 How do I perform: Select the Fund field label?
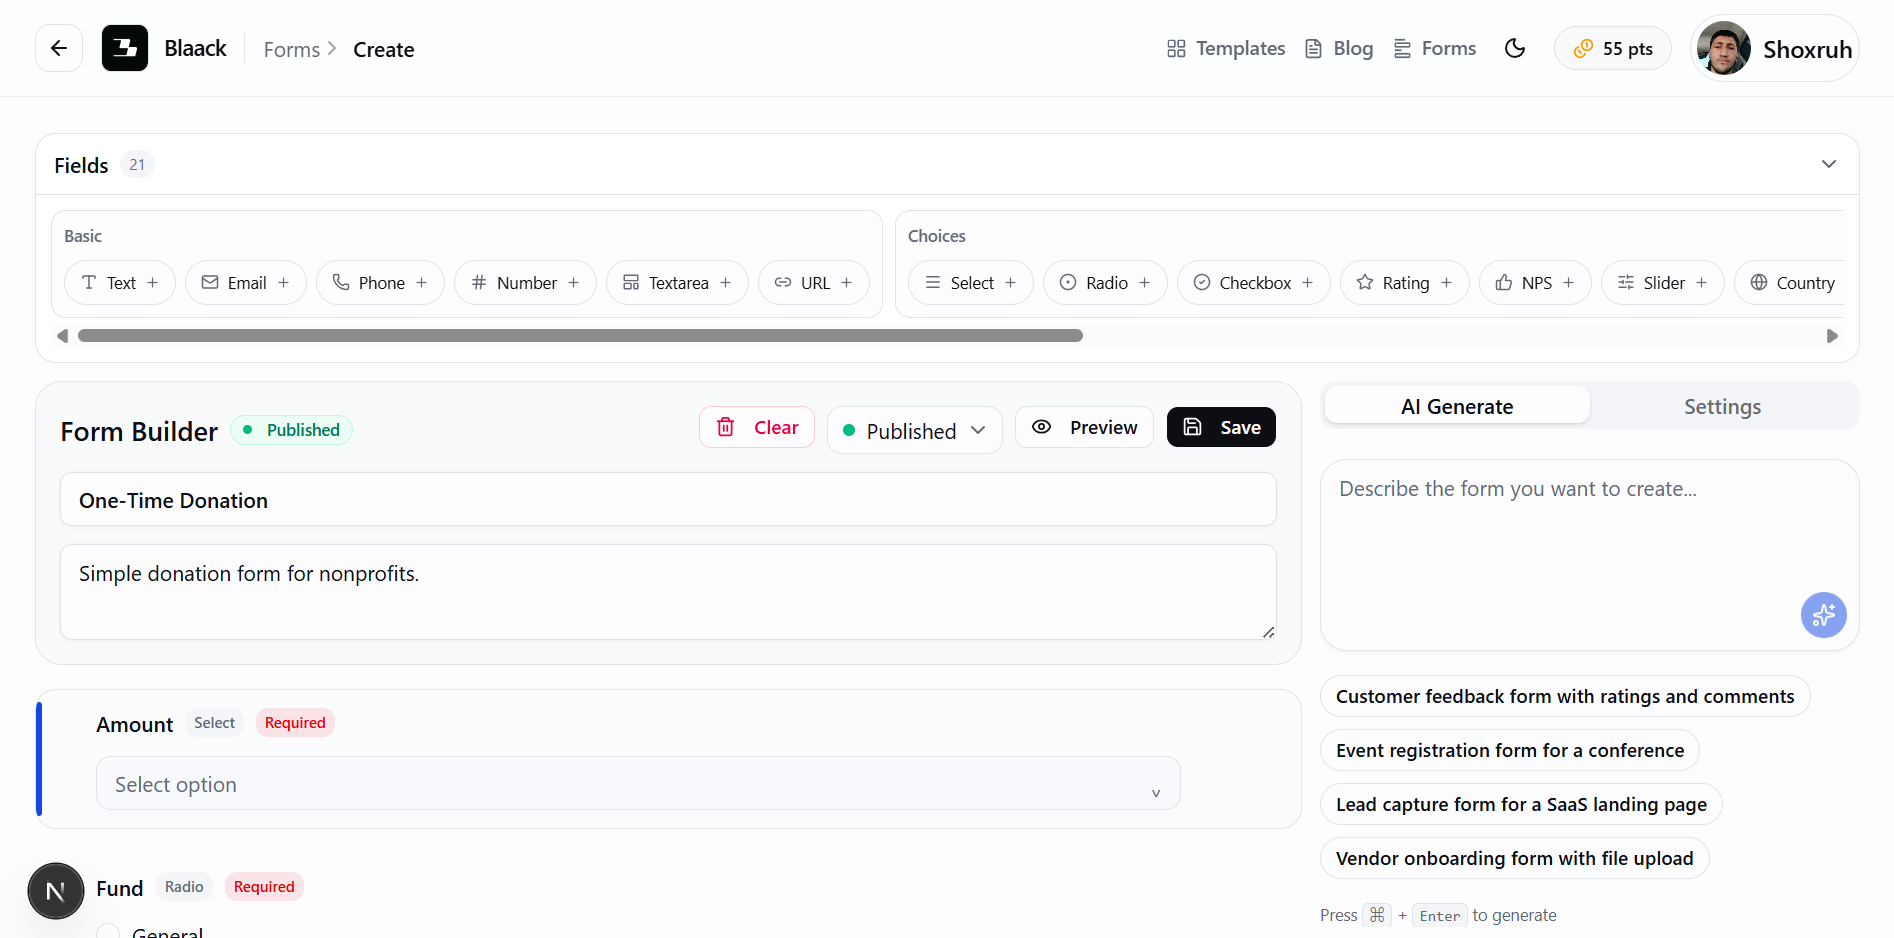click(119, 888)
